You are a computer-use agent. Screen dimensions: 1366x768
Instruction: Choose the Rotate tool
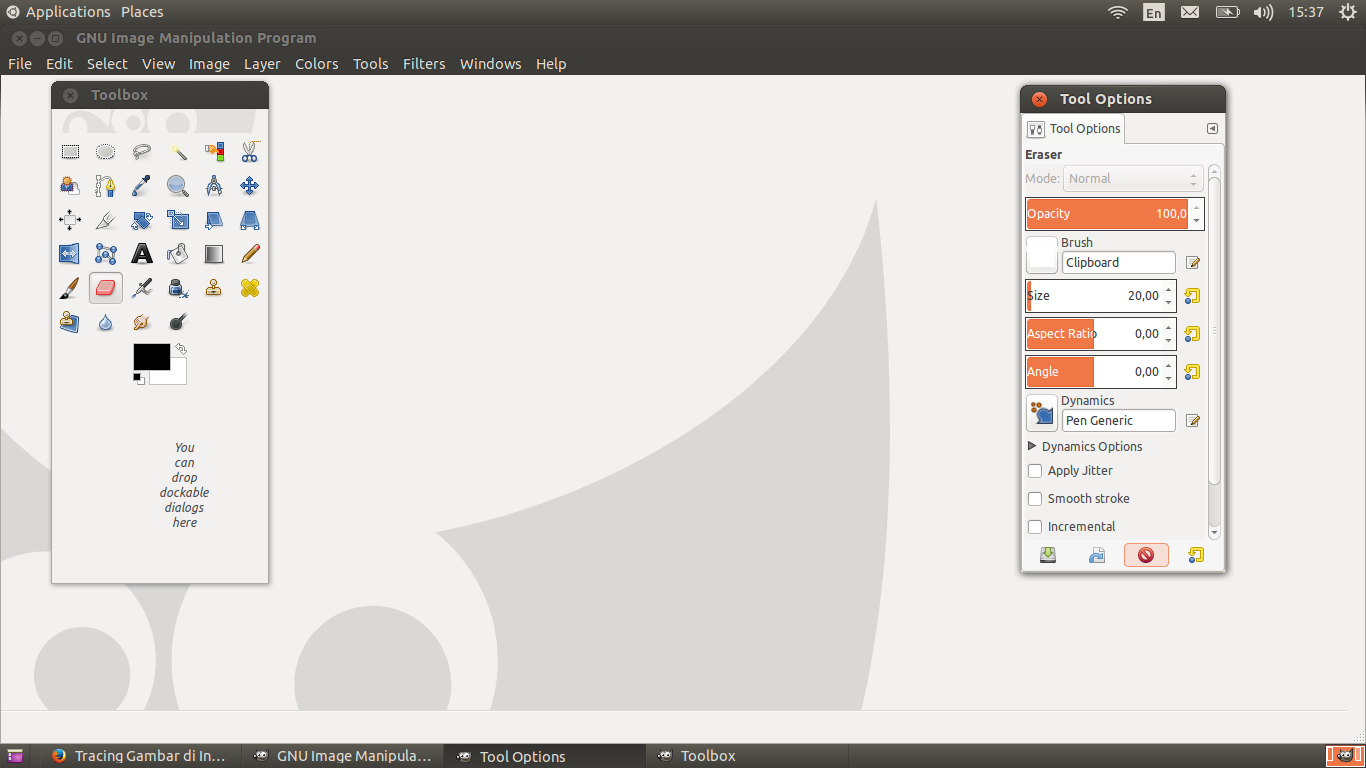click(x=142, y=220)
